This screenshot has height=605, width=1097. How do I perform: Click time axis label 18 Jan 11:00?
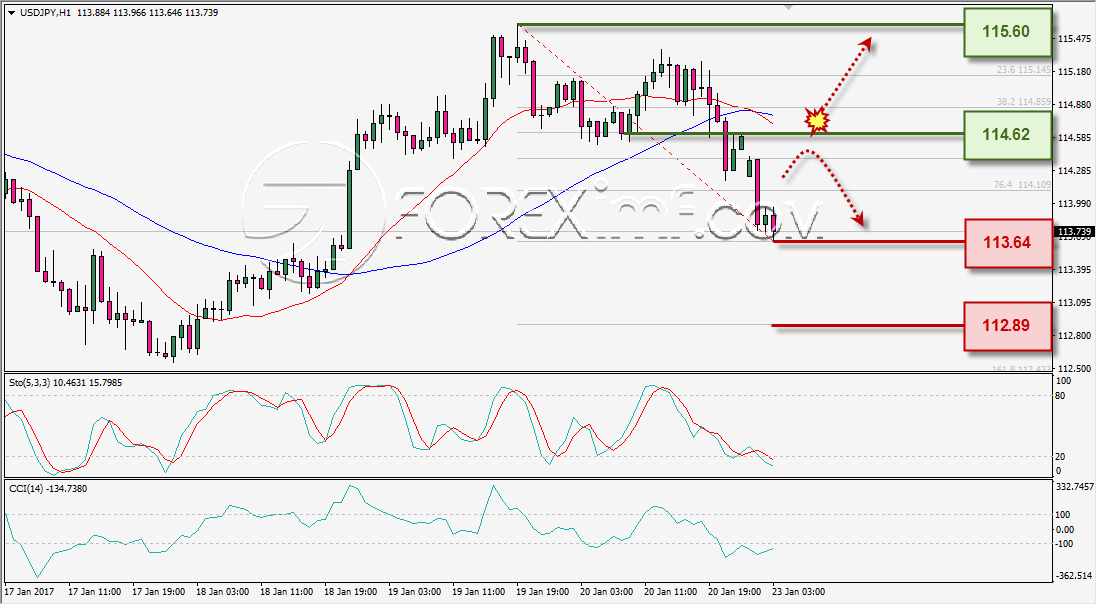[286, 592]
